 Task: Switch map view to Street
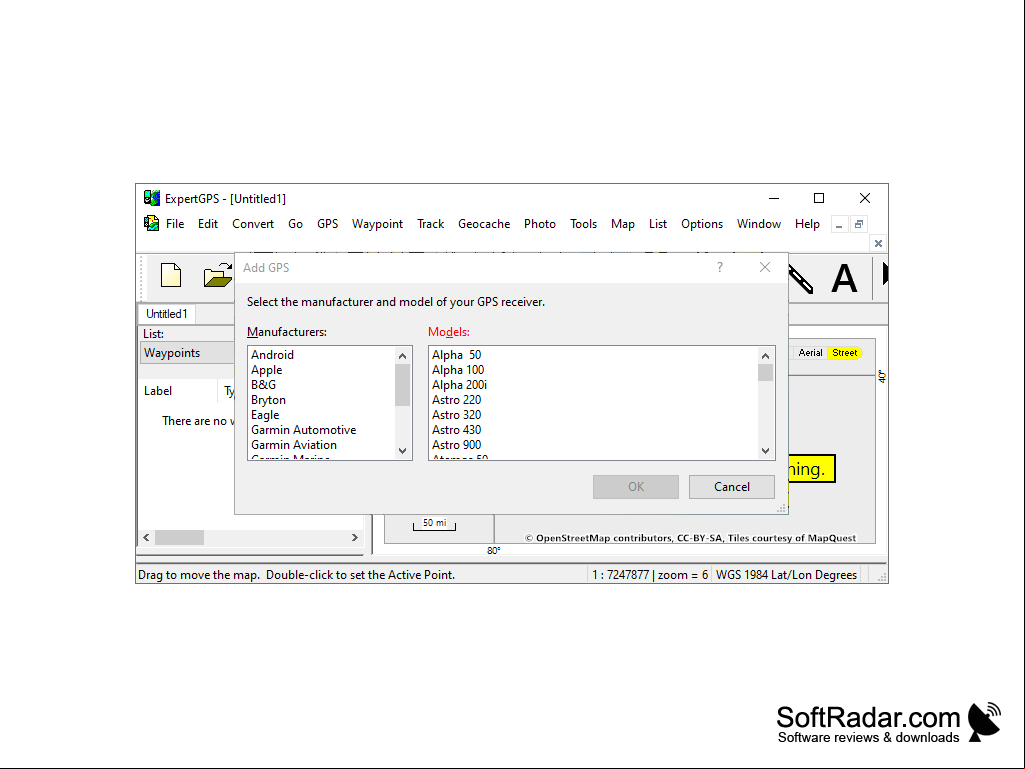coord(845,352)
